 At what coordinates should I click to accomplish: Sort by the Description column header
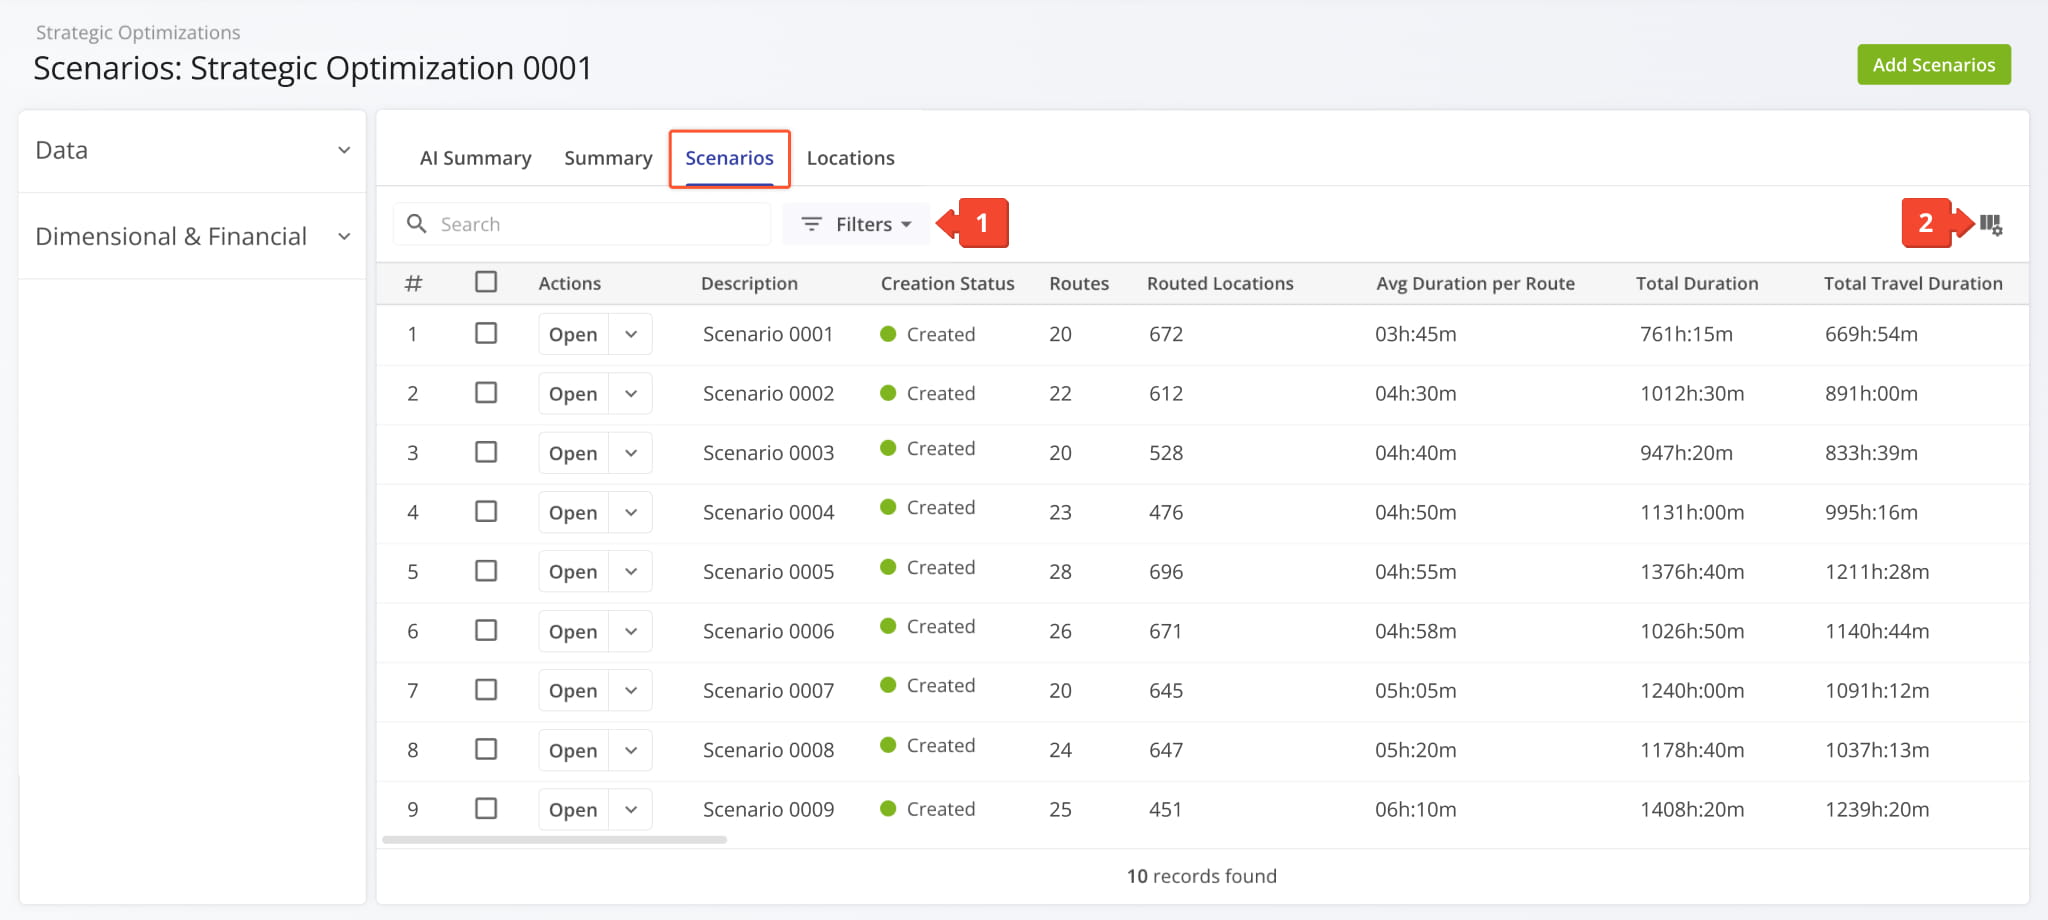pos(749,283)
